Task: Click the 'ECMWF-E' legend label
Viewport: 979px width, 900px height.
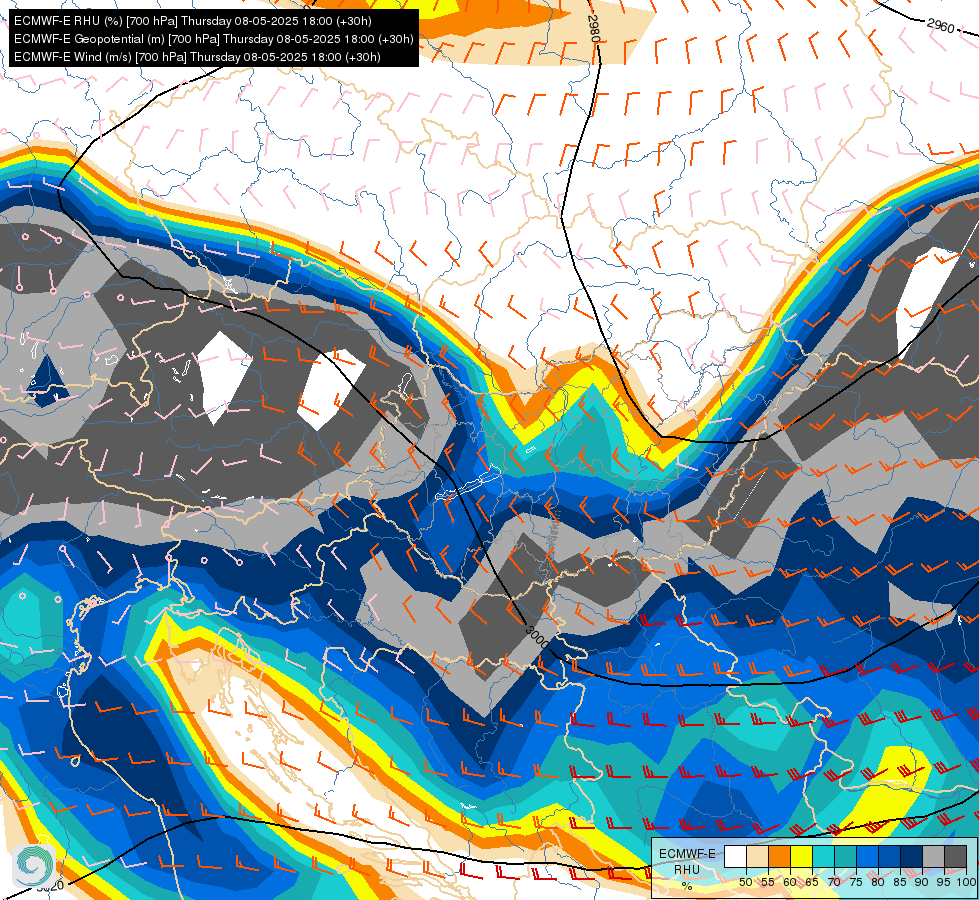Action: pyautogui.click(x=687, y=854)
